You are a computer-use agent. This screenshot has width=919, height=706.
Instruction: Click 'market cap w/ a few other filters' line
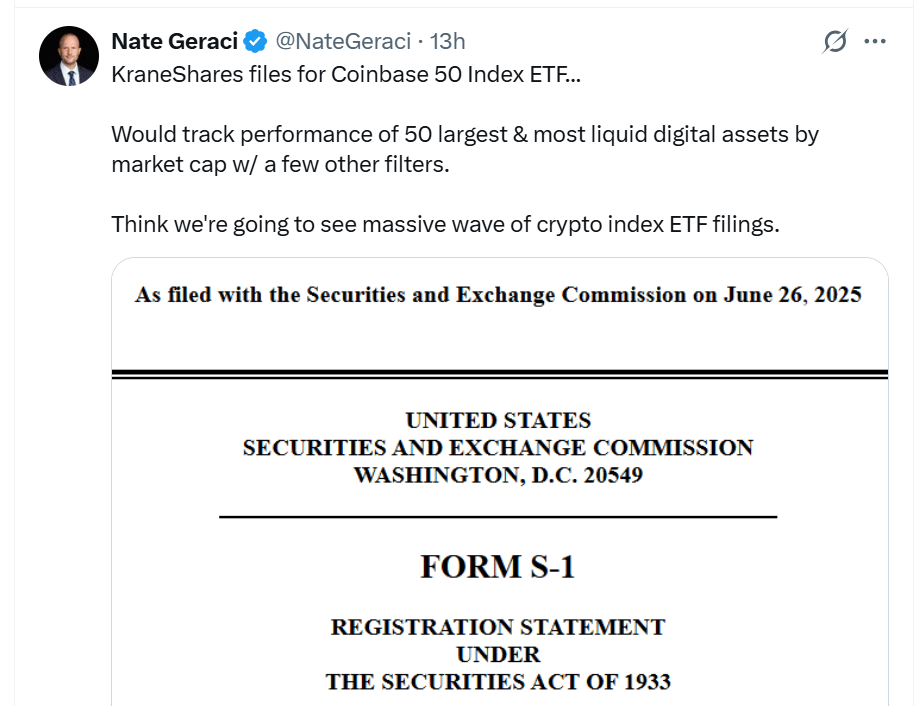(280, 163)
